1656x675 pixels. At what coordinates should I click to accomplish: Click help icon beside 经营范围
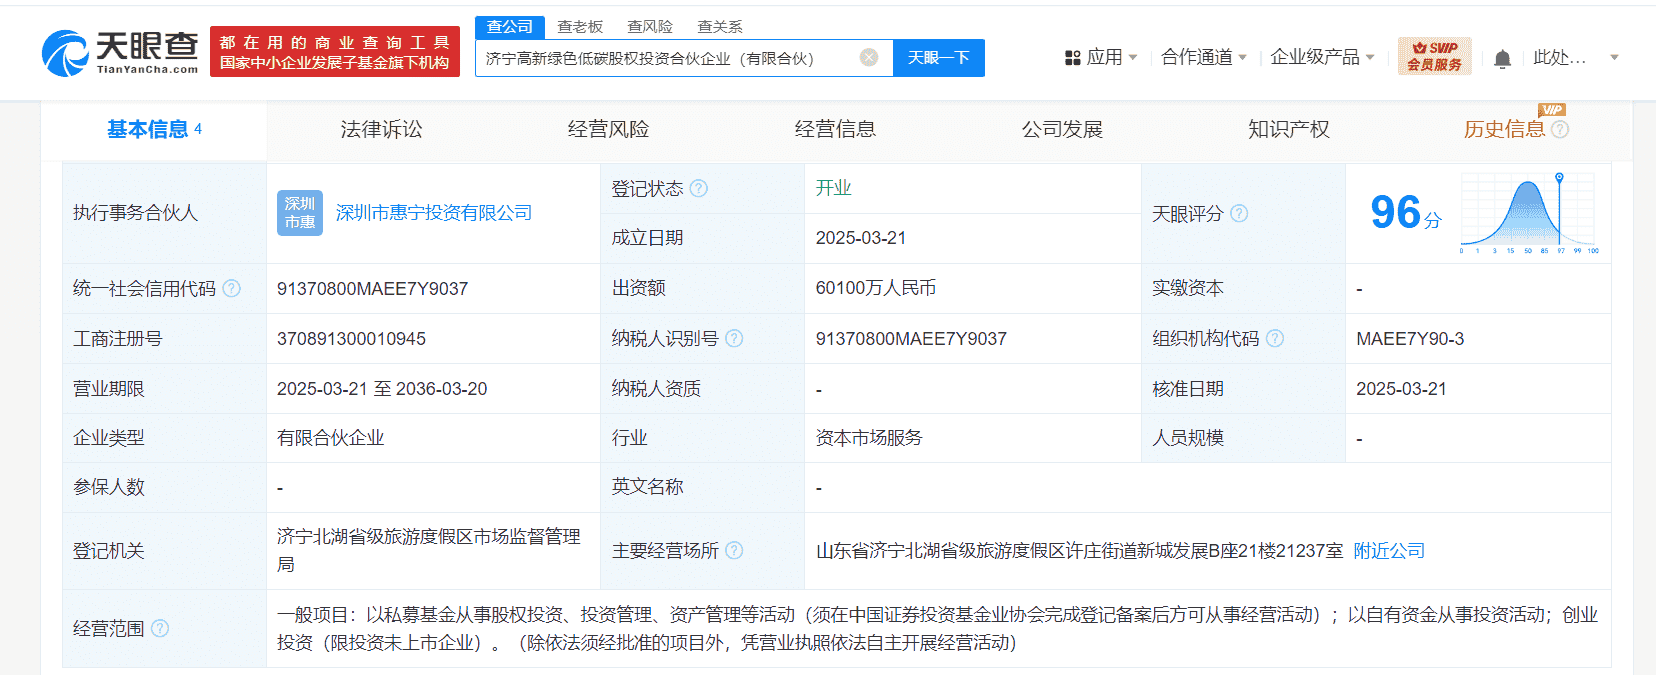coord(160,628)
